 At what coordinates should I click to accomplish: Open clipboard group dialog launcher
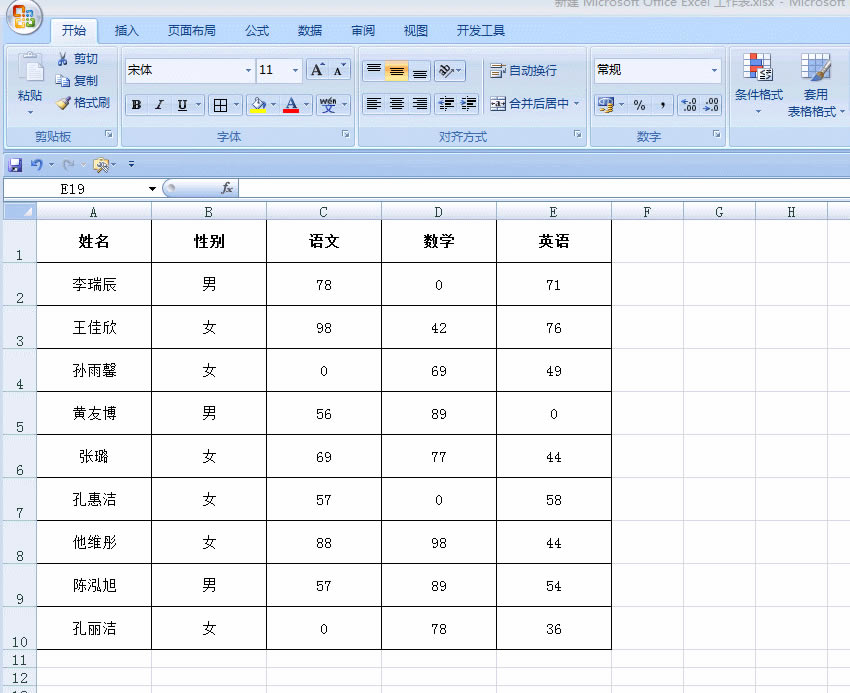click(x=109, y=134)
